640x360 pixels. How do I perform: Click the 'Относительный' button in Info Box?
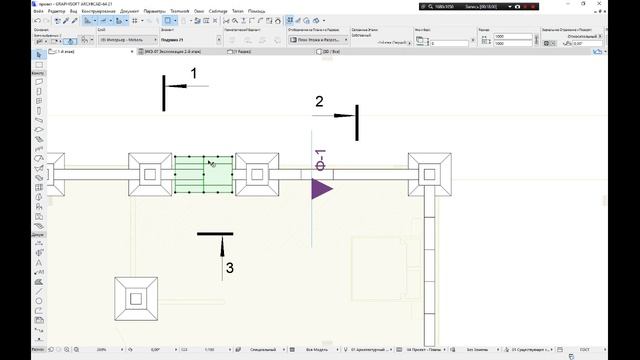pos(584,36)
